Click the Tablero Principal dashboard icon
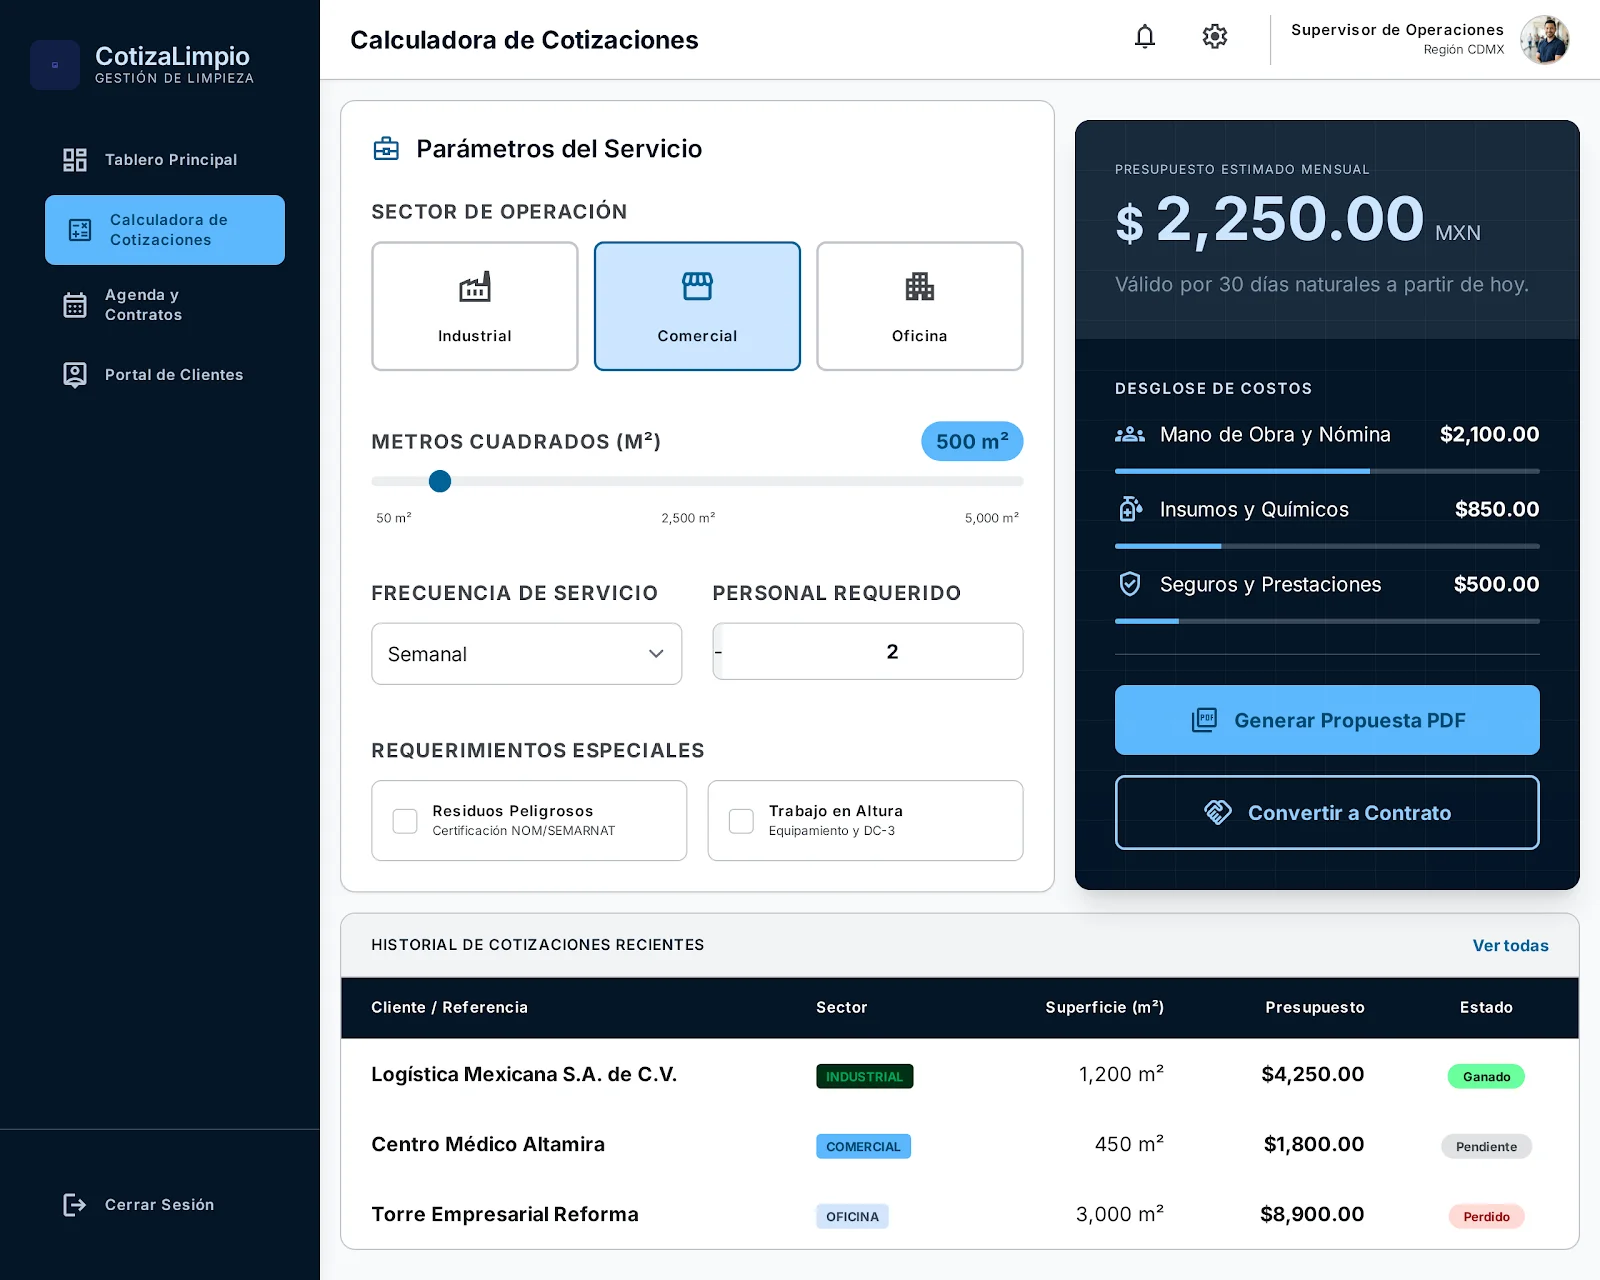This screenshot has height=1280, width=1600. point(75,160)
